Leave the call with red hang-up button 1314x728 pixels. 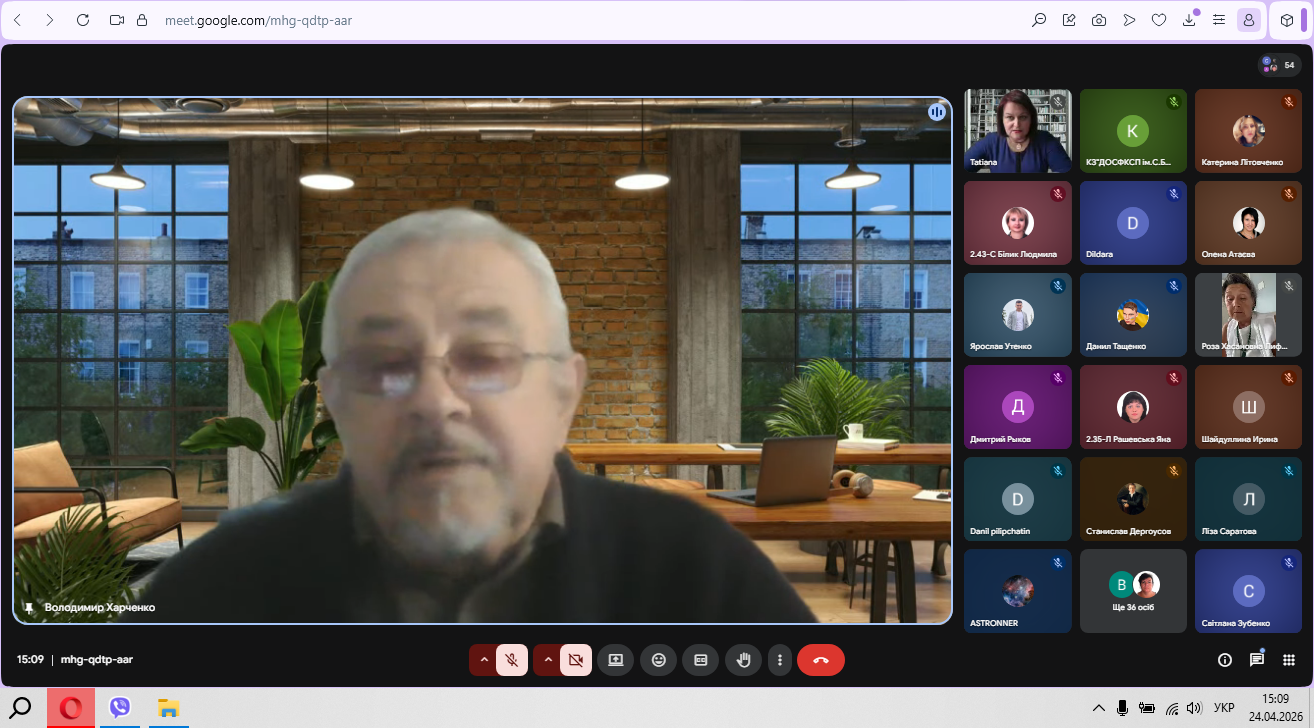pyautogui.click(x=821, y=660)
